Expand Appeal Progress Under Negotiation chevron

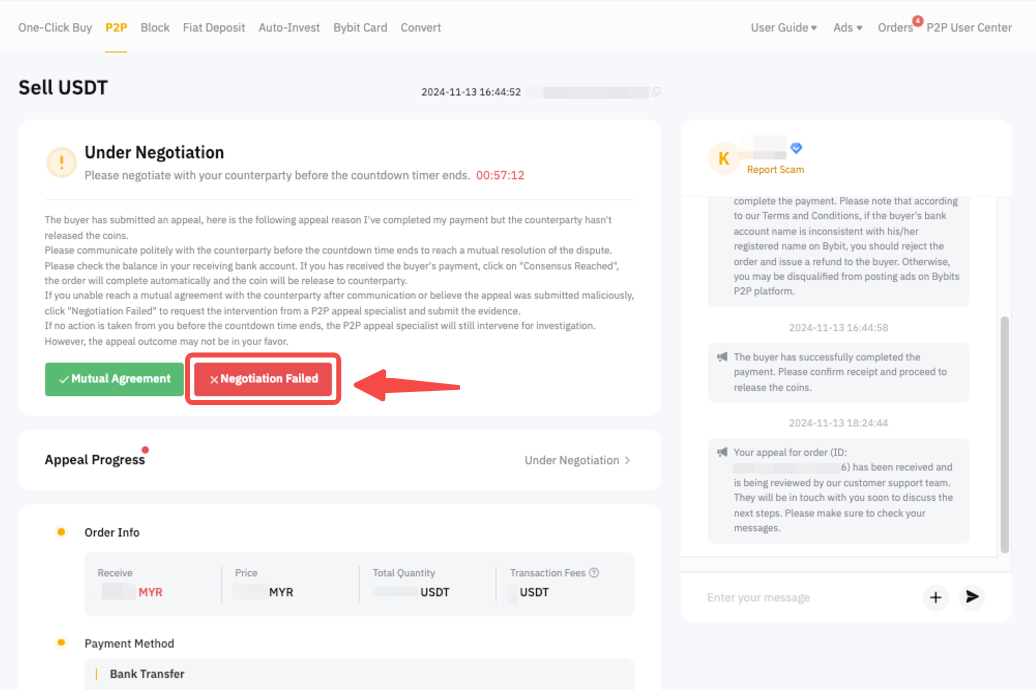pos(627,461)
